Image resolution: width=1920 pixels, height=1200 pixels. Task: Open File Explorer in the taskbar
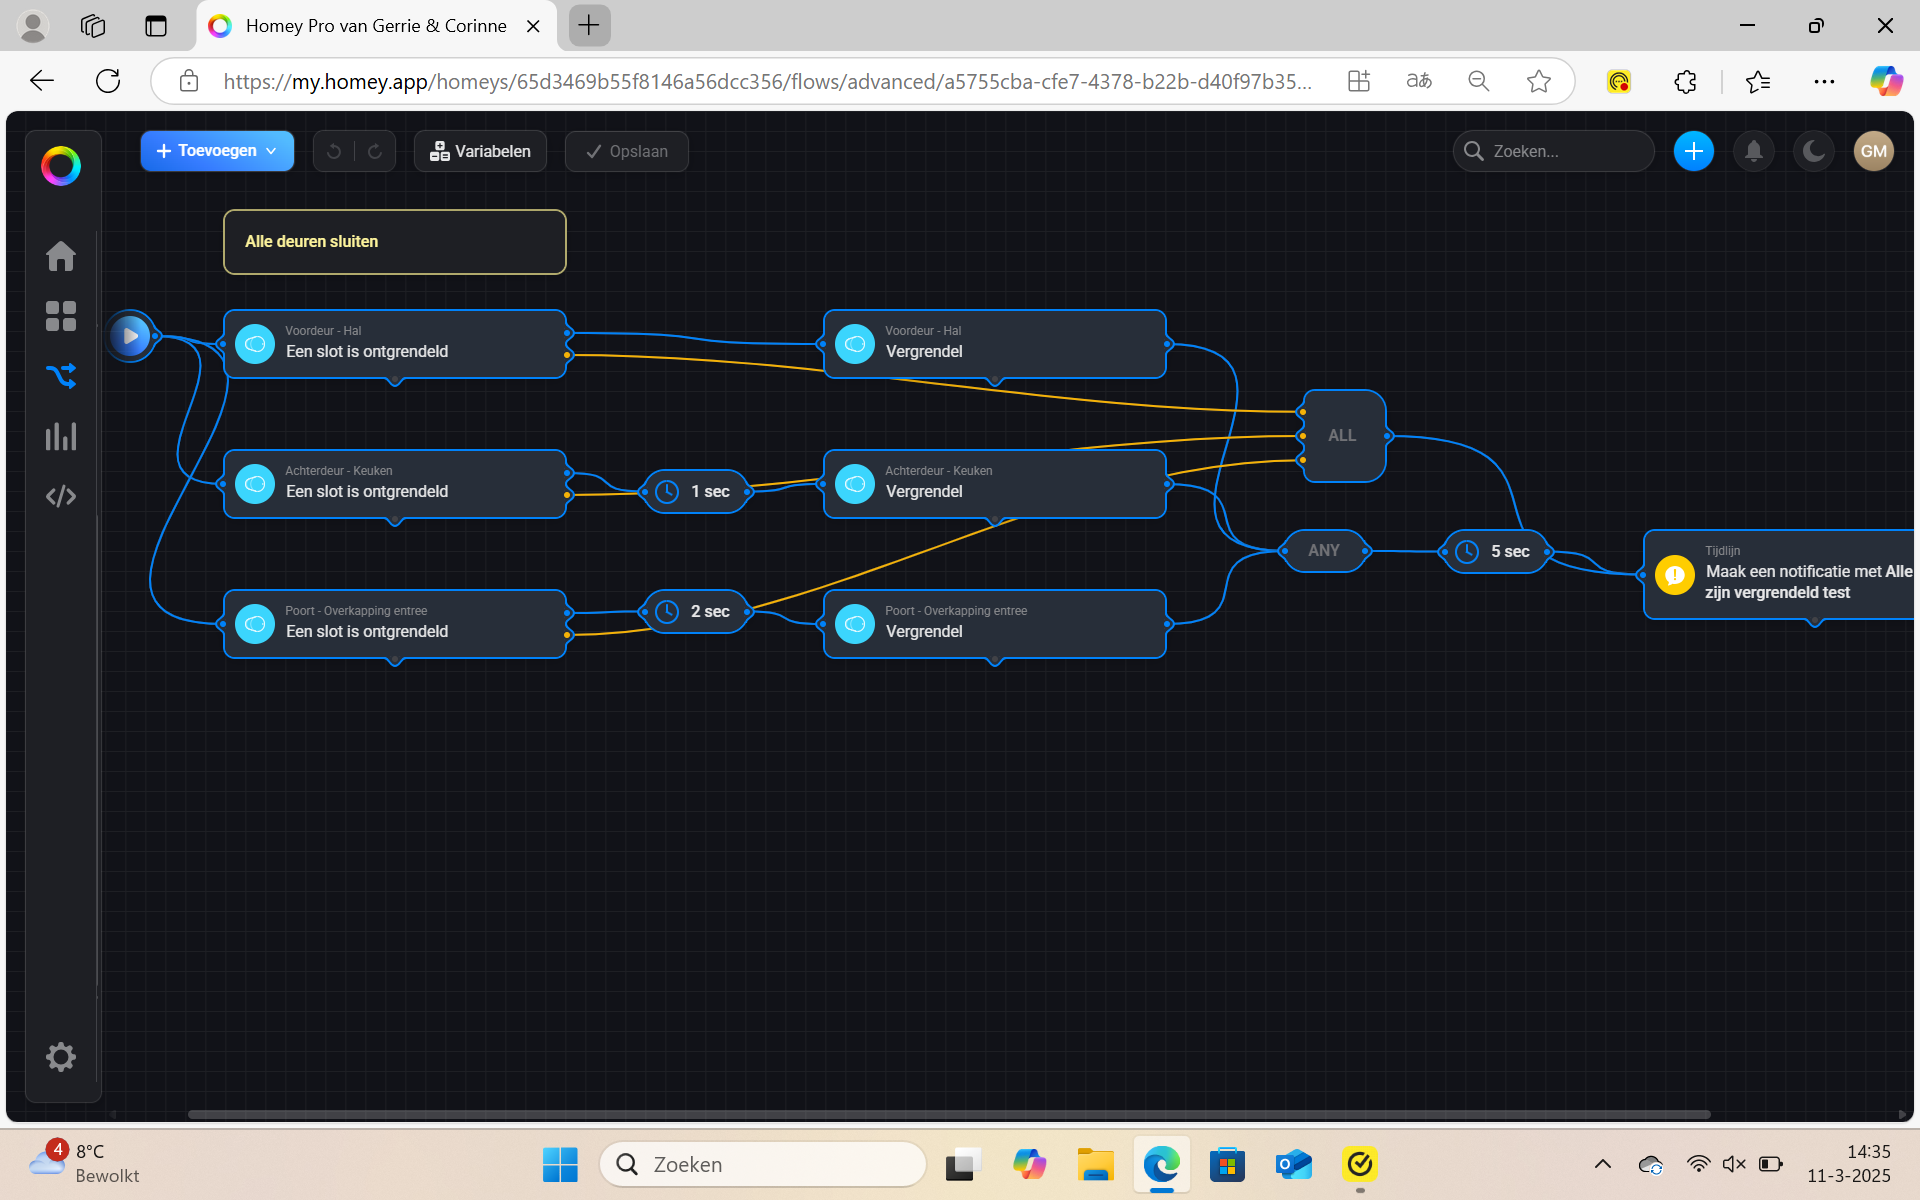[1095, 1164]
